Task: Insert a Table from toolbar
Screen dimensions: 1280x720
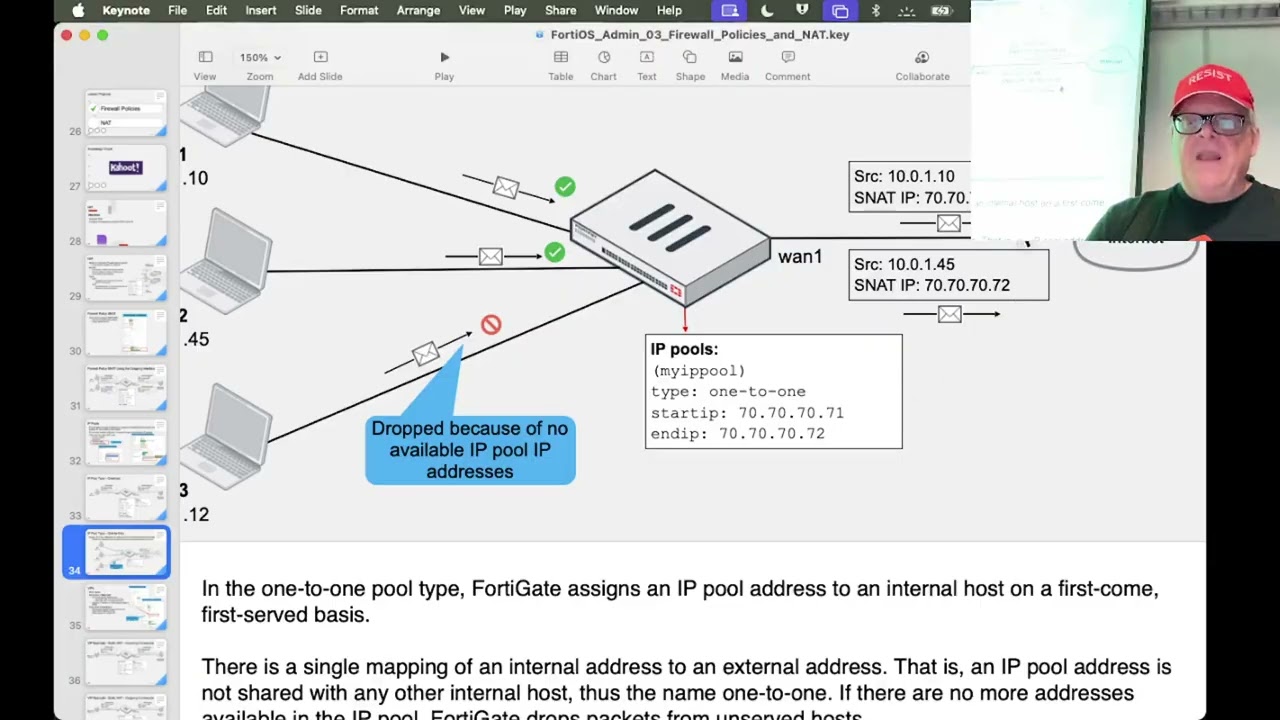Action: point(560,66)
